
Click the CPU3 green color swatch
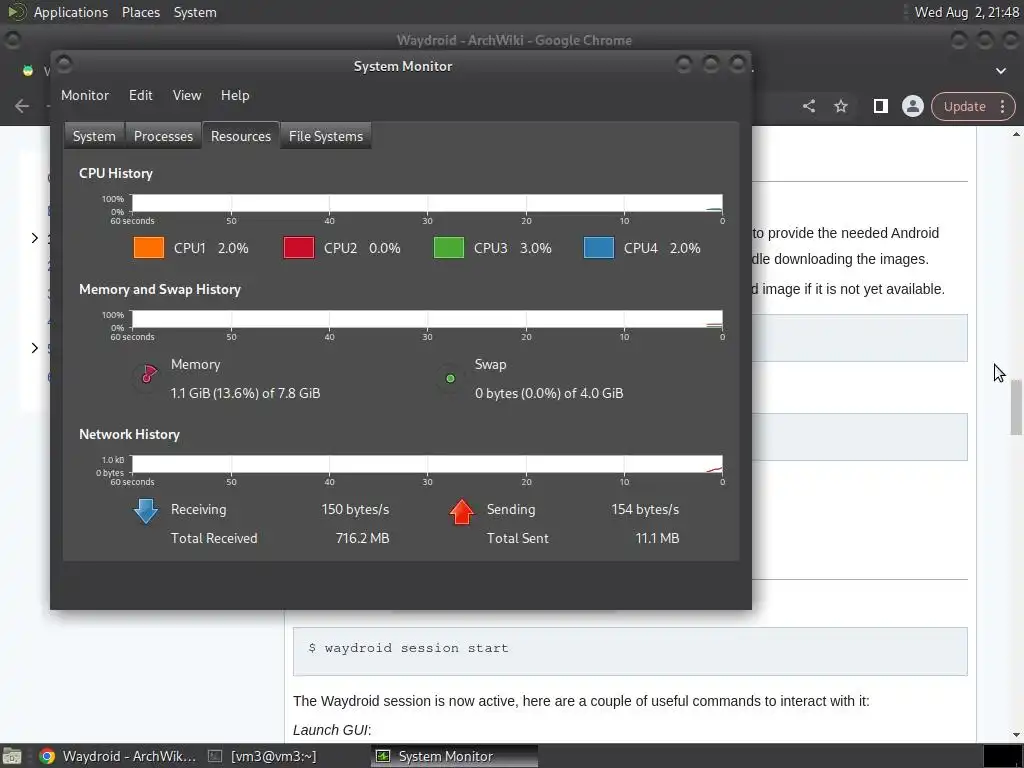(449, 248)
